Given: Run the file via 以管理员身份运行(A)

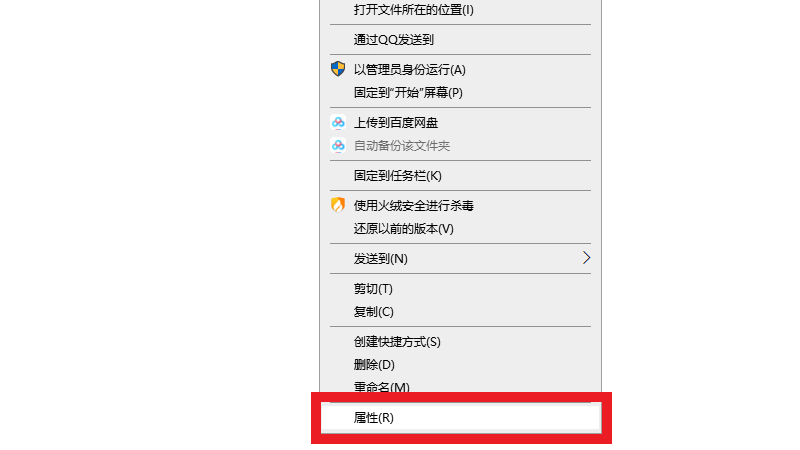Looking at the screenshot, I should tap(460, 69).
